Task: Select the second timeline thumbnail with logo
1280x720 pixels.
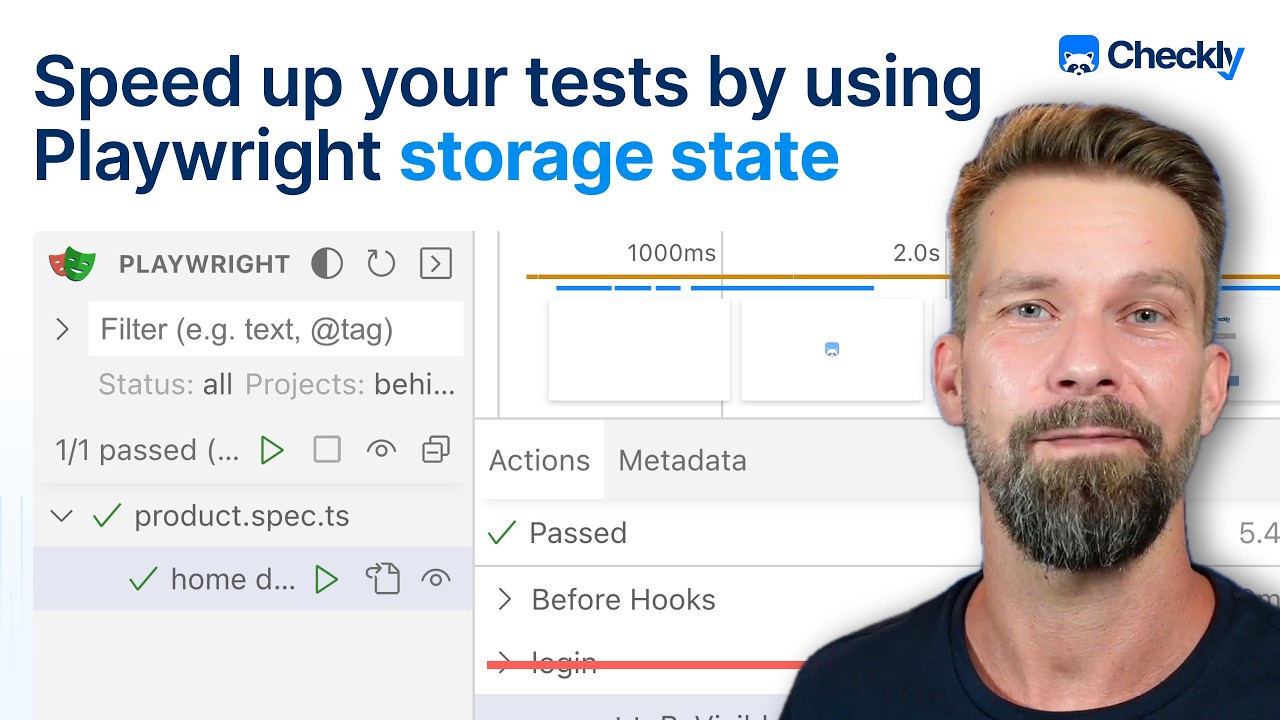Action: (832, 350)
